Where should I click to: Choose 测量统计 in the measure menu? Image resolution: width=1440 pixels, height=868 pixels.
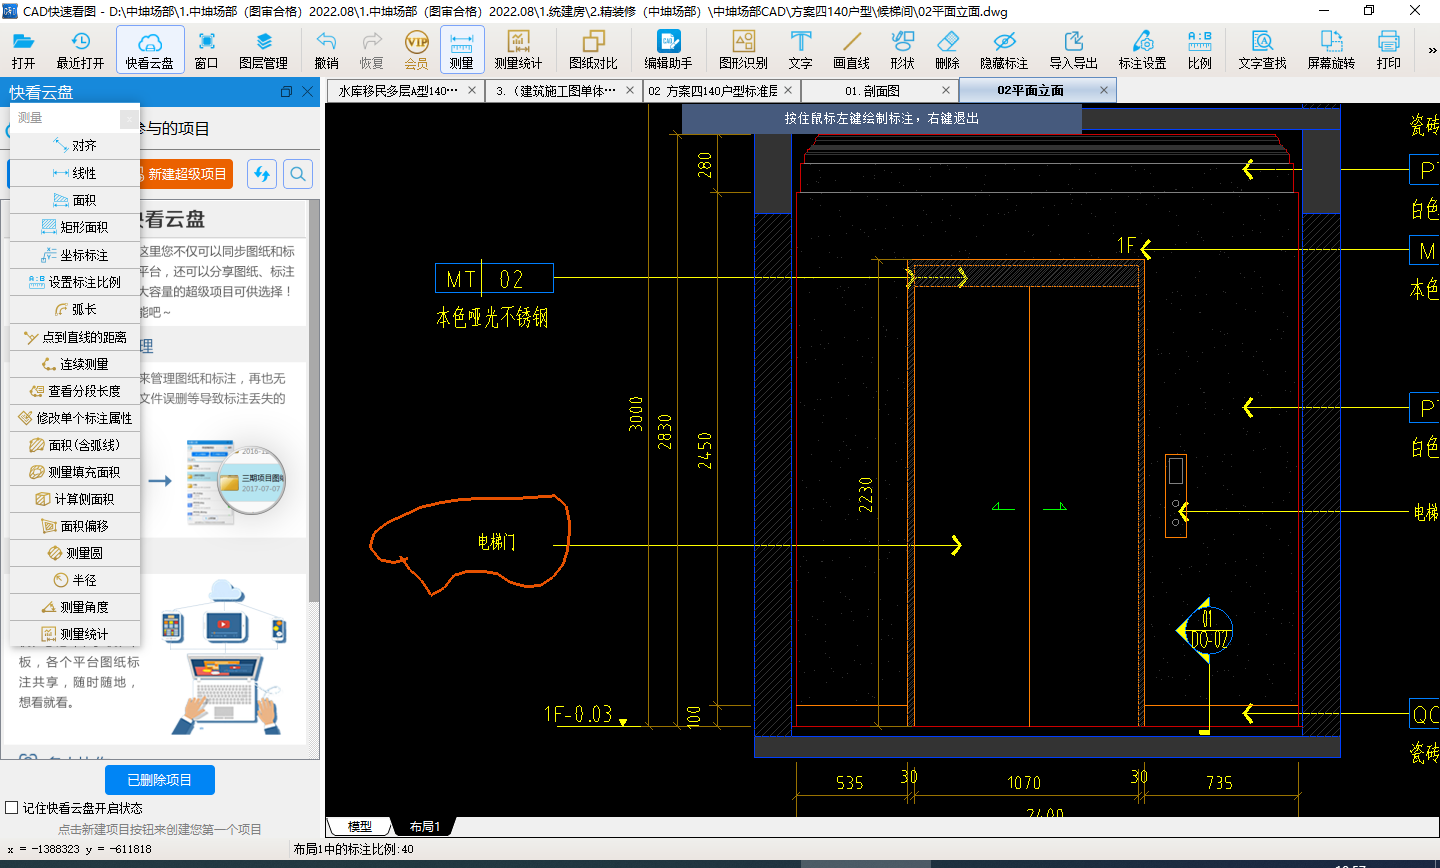(x=75, y=634)
